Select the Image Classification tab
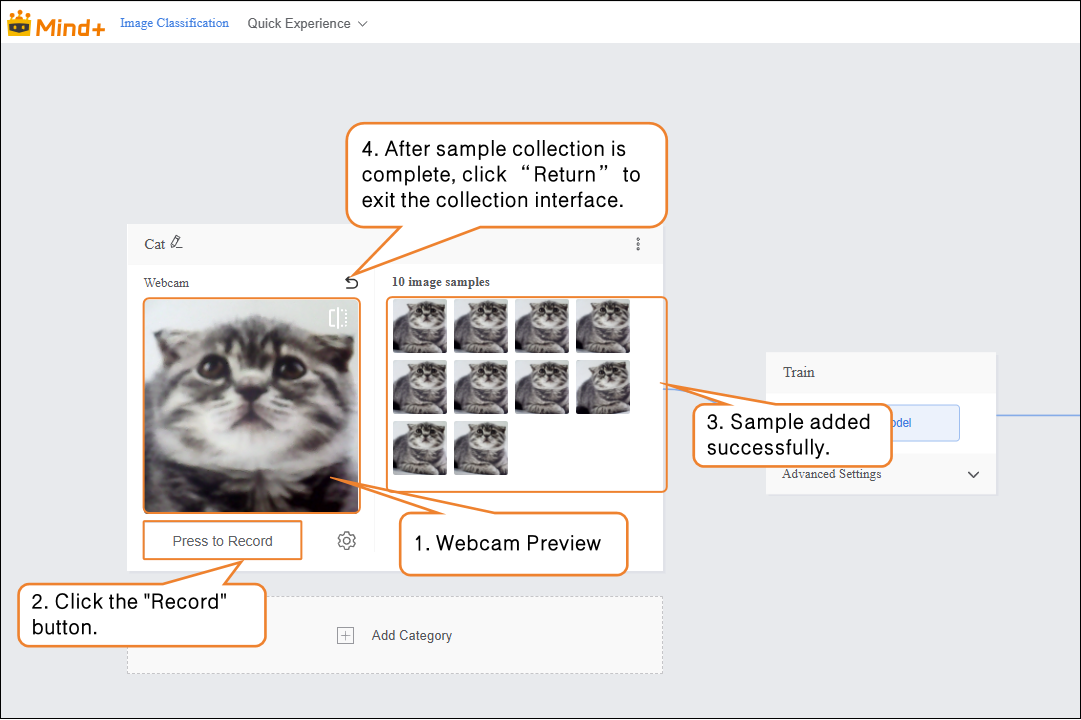This screenshot has height=720, width=1081. pyautogui.click(x=174, y=23)
